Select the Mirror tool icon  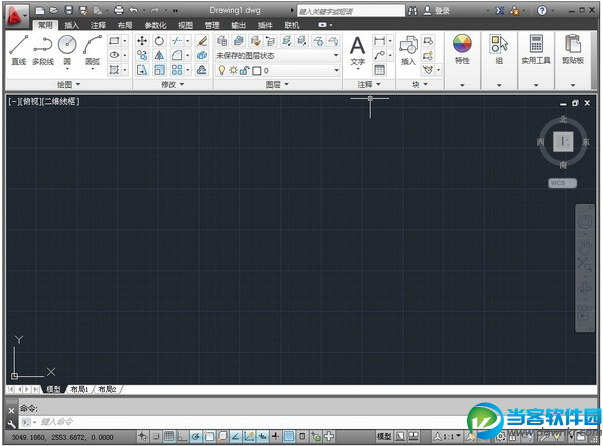pyautogui.click(x=159, y=55)
